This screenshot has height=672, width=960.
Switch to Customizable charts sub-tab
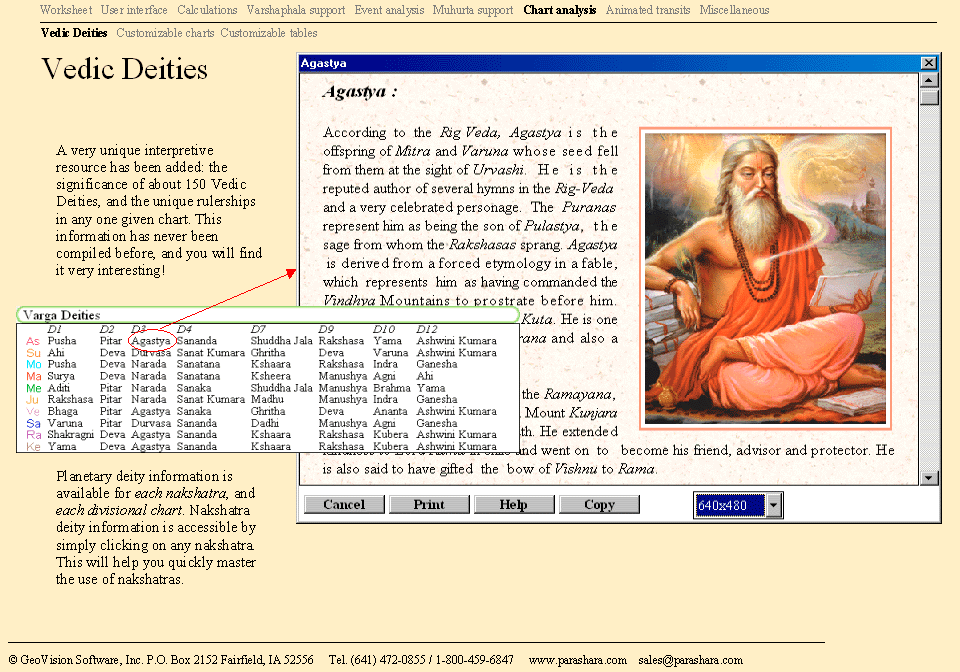(x=165, y=32)
